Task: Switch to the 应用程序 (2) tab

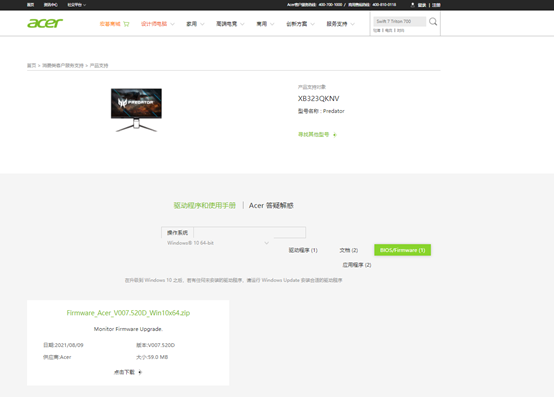Action: tap(356, 265)
